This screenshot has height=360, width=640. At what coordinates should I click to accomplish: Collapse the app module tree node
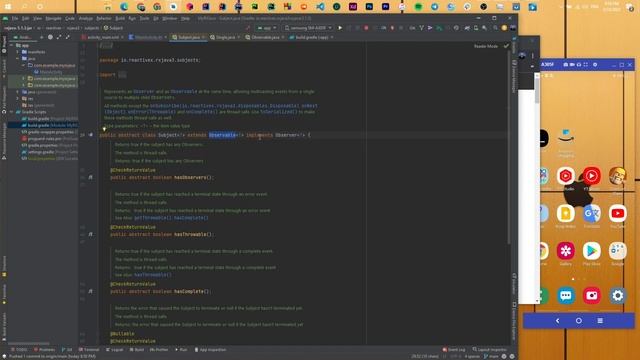click(x=12, y=45)
